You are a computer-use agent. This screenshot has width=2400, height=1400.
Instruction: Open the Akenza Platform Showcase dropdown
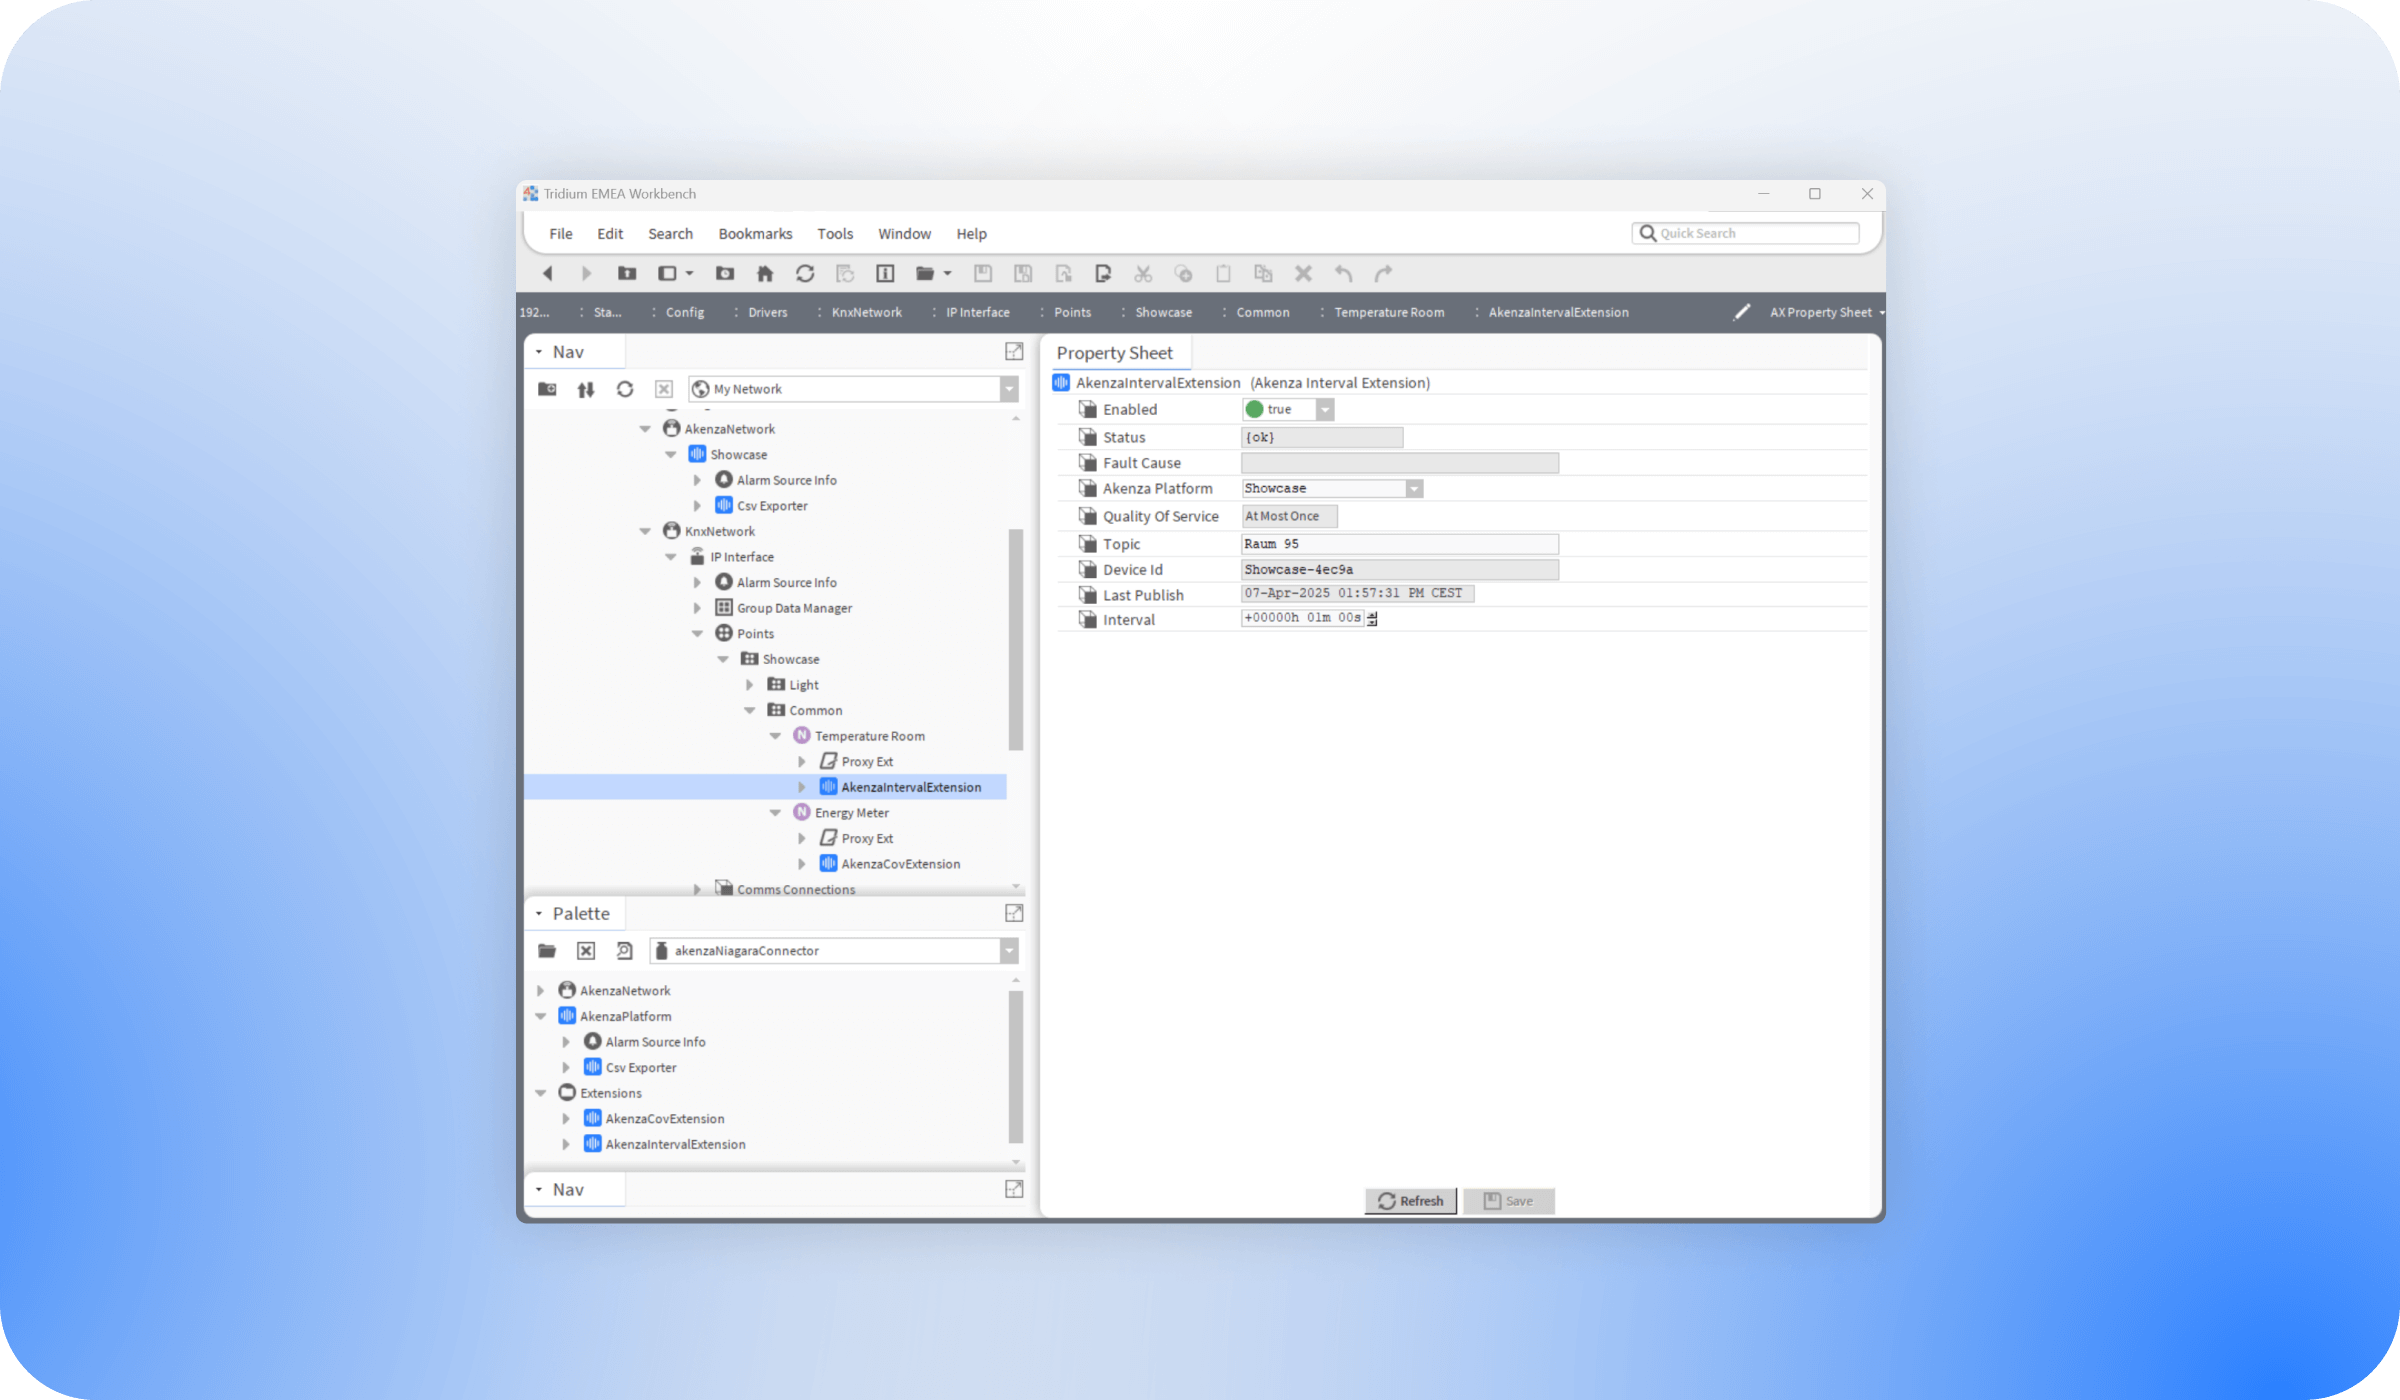click(x=1414, y=489)
